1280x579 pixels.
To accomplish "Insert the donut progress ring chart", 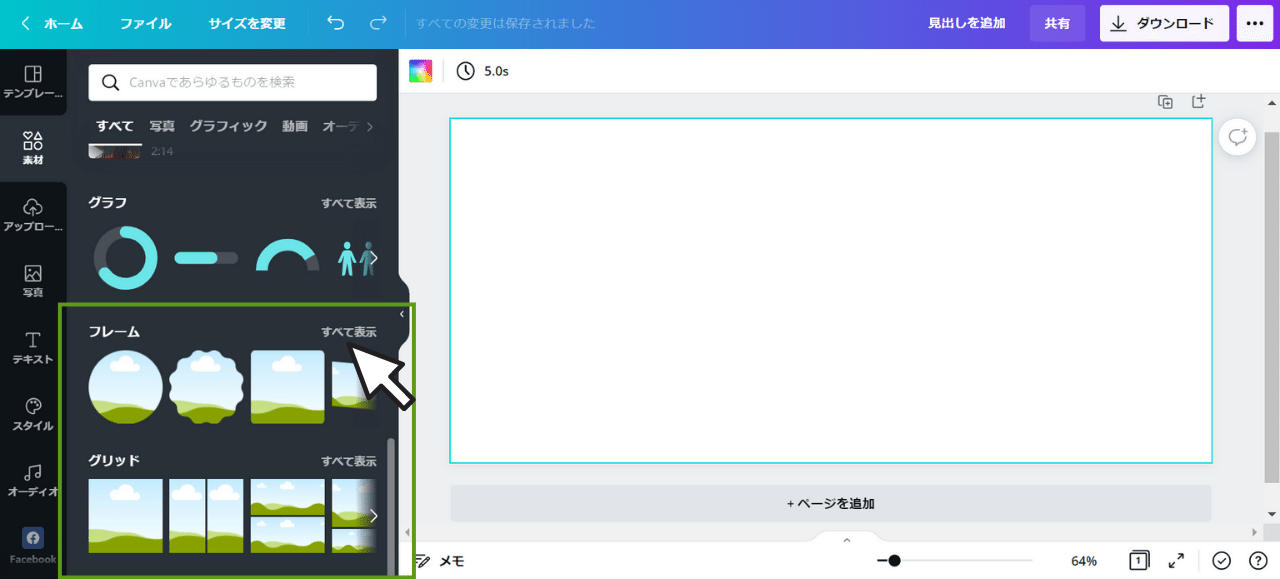I will pos(126,258).
